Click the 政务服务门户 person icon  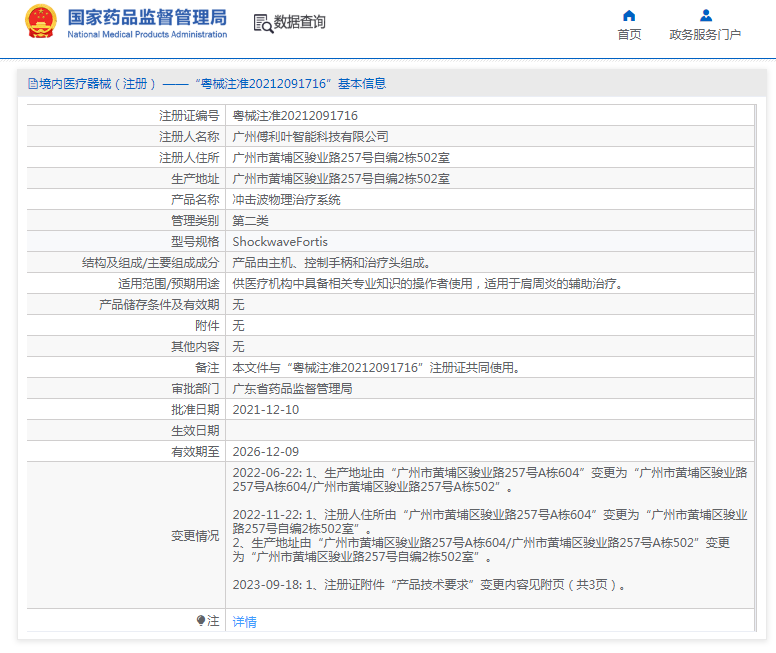(x=705, y=15)
